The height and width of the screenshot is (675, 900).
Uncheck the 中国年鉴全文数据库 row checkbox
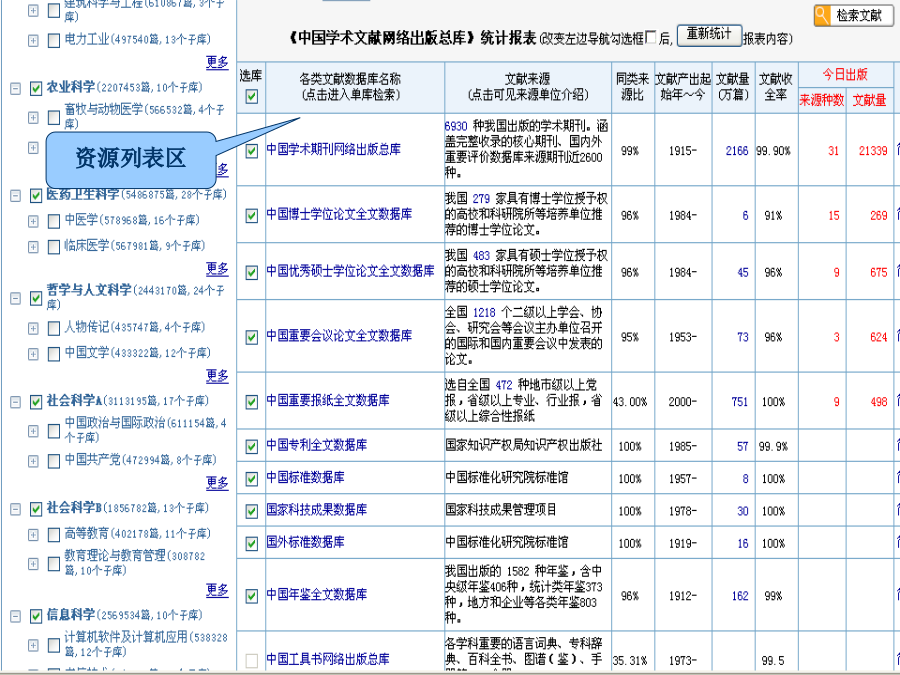(251, 596)
